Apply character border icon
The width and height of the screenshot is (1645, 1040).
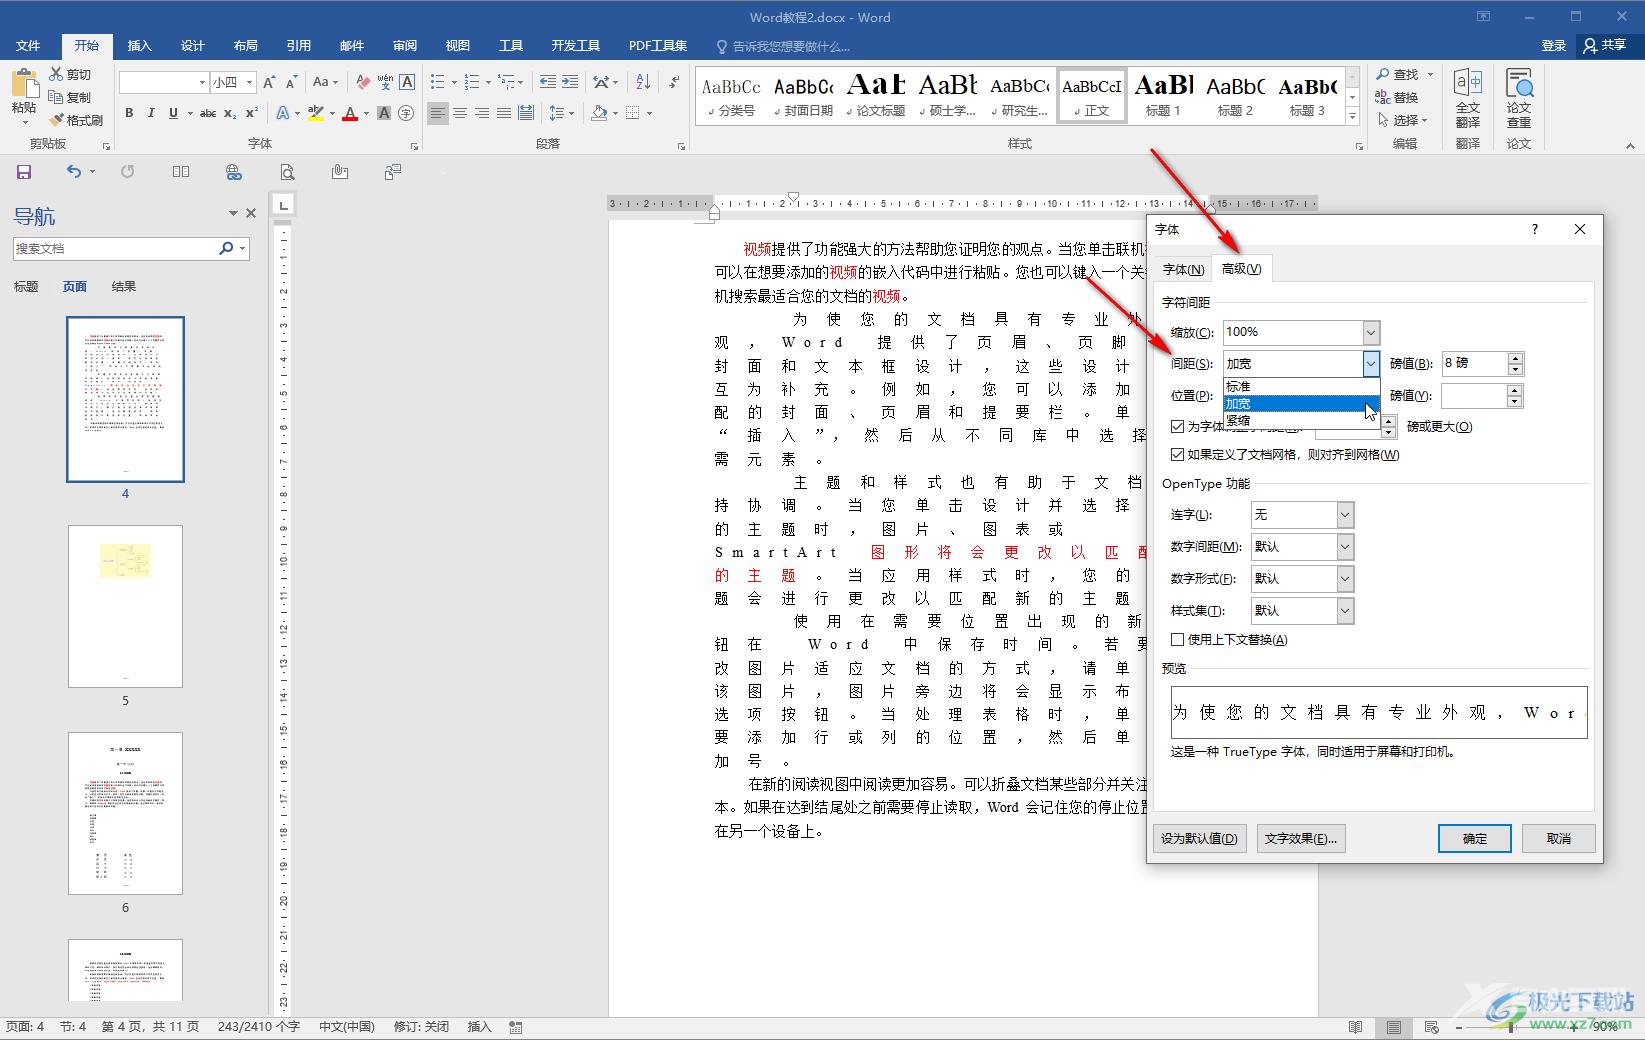click(407, 82)
